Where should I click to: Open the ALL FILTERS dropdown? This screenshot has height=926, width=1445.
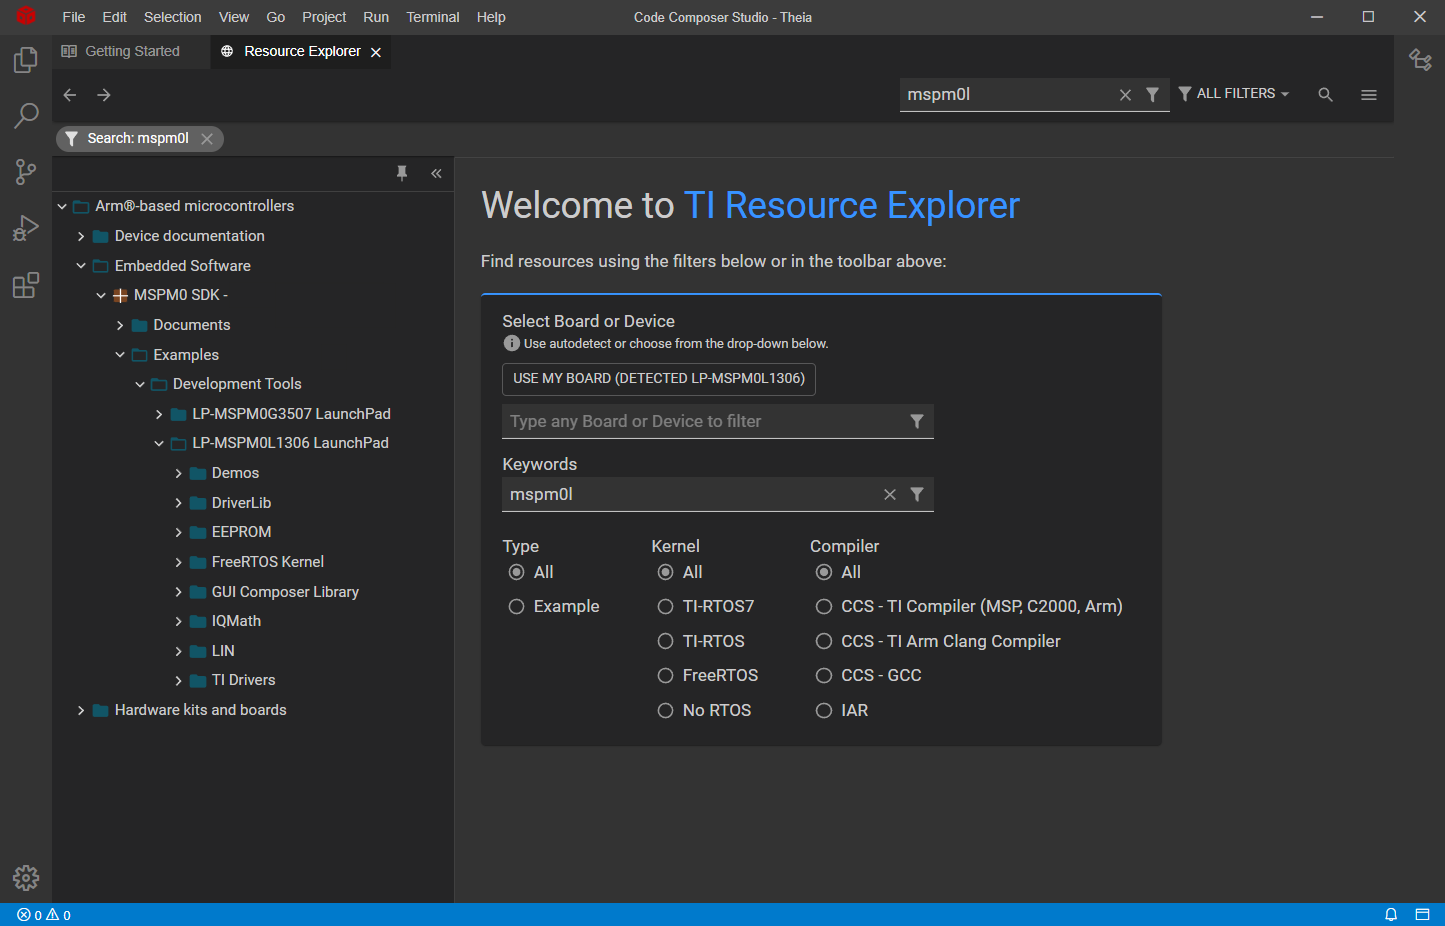1235,94
